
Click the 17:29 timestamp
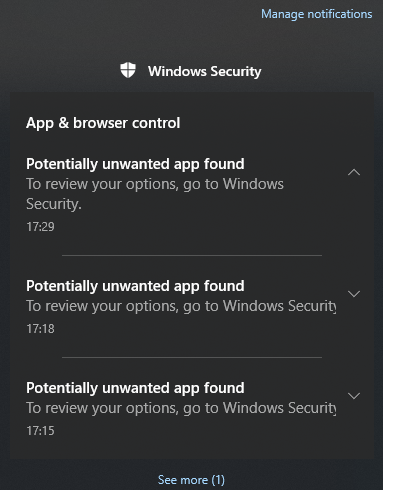point(40,227)
